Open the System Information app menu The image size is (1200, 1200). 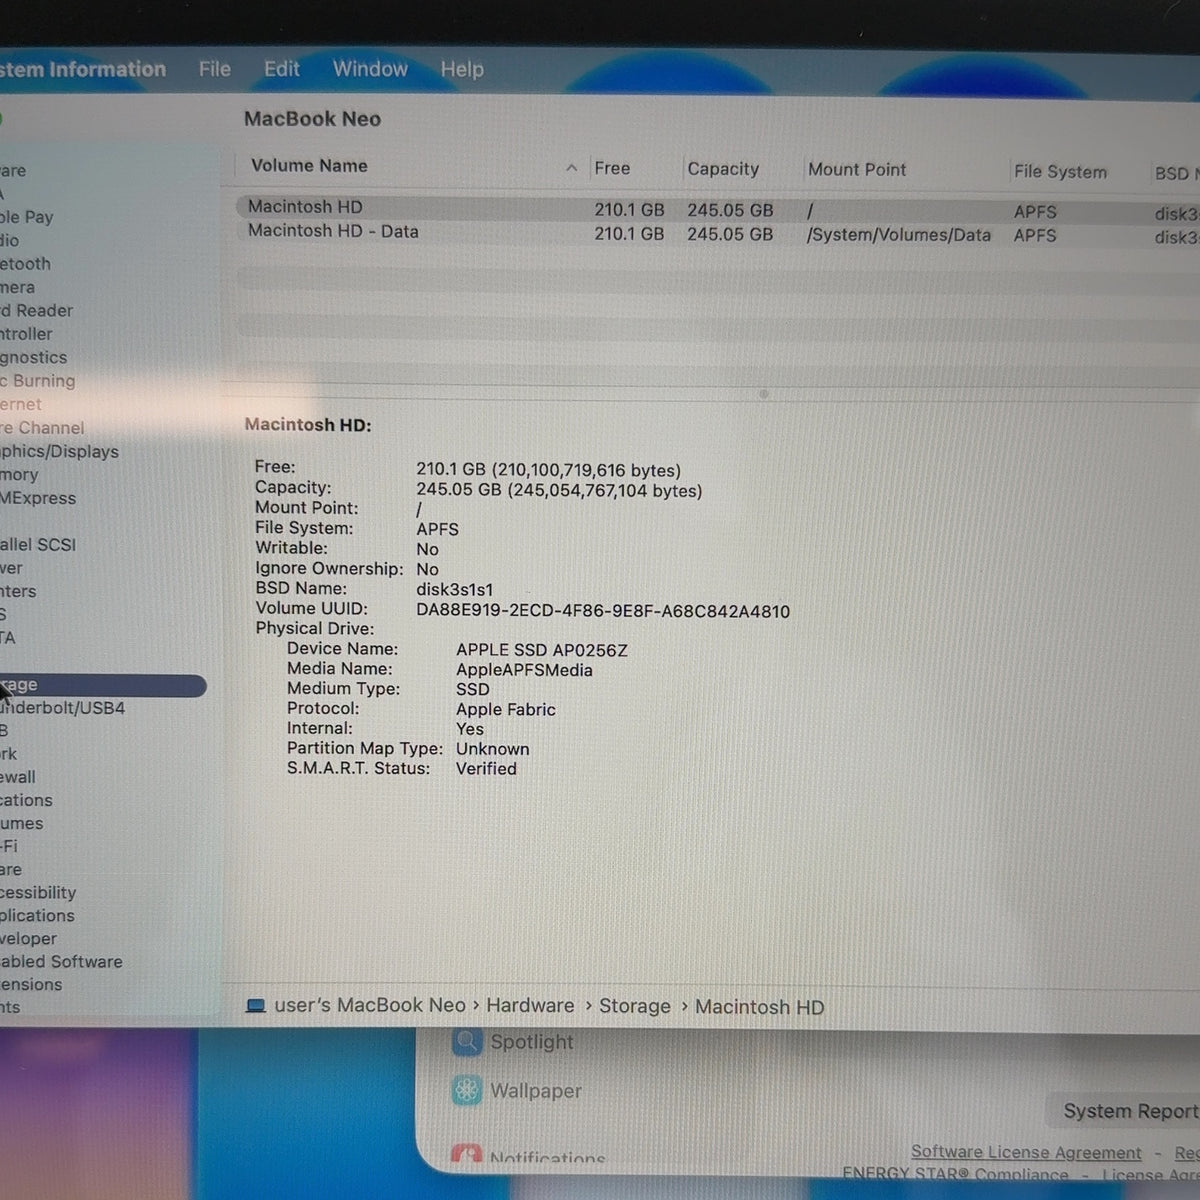(83, 69)
